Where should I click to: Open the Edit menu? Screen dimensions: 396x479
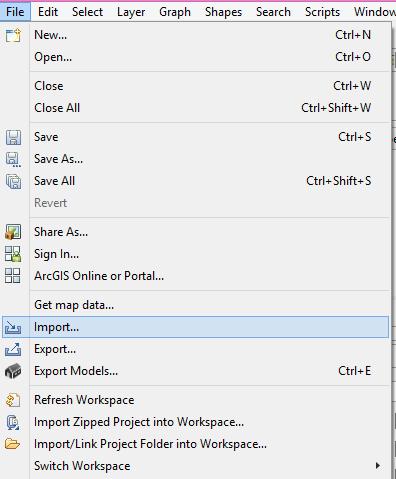click(x=48, y=12)
